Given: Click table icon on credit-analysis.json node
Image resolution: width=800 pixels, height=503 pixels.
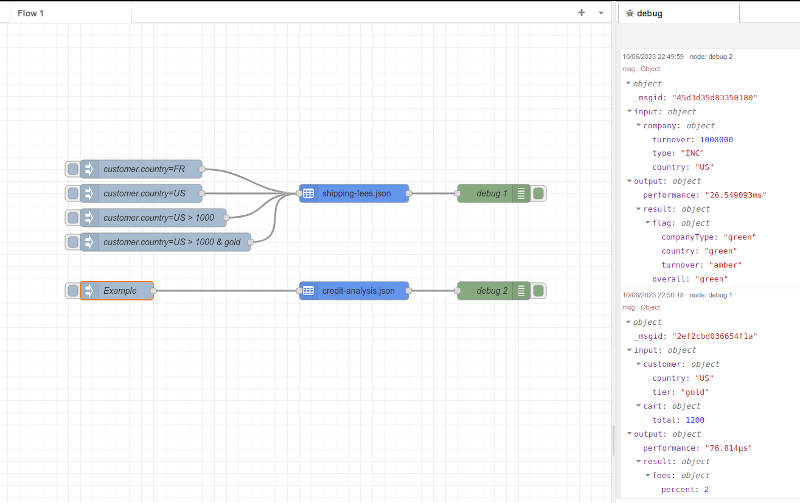Looking at the screenshot, I should click(308, 291).
